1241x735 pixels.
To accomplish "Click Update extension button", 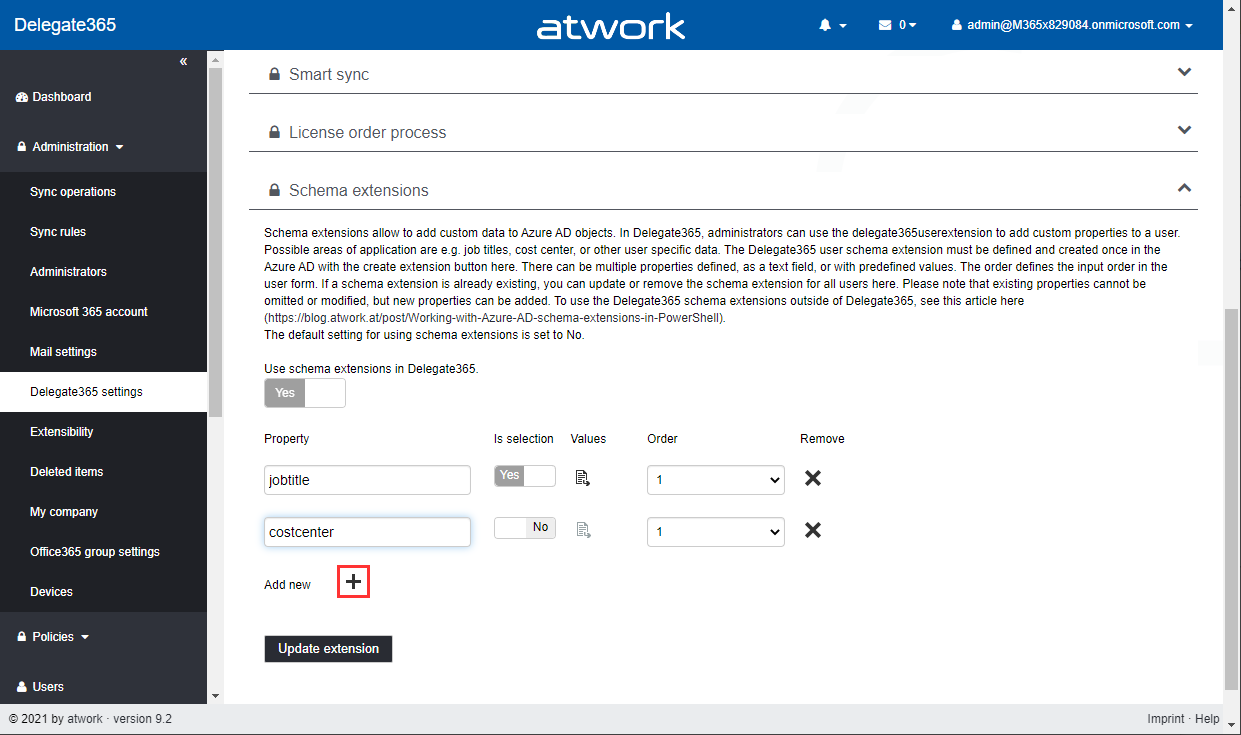I will point(328,649).
